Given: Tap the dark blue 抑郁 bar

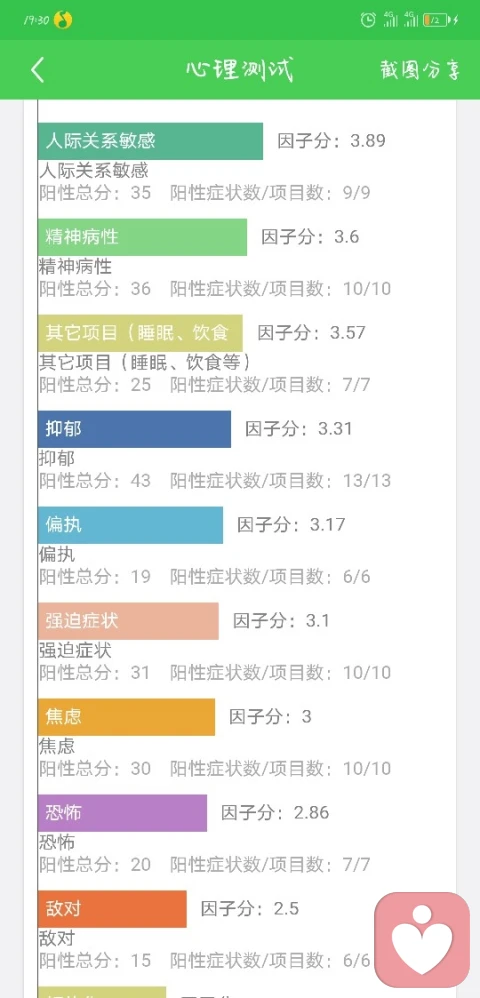Looking at the screenshot, I should [x=134, y=429].
